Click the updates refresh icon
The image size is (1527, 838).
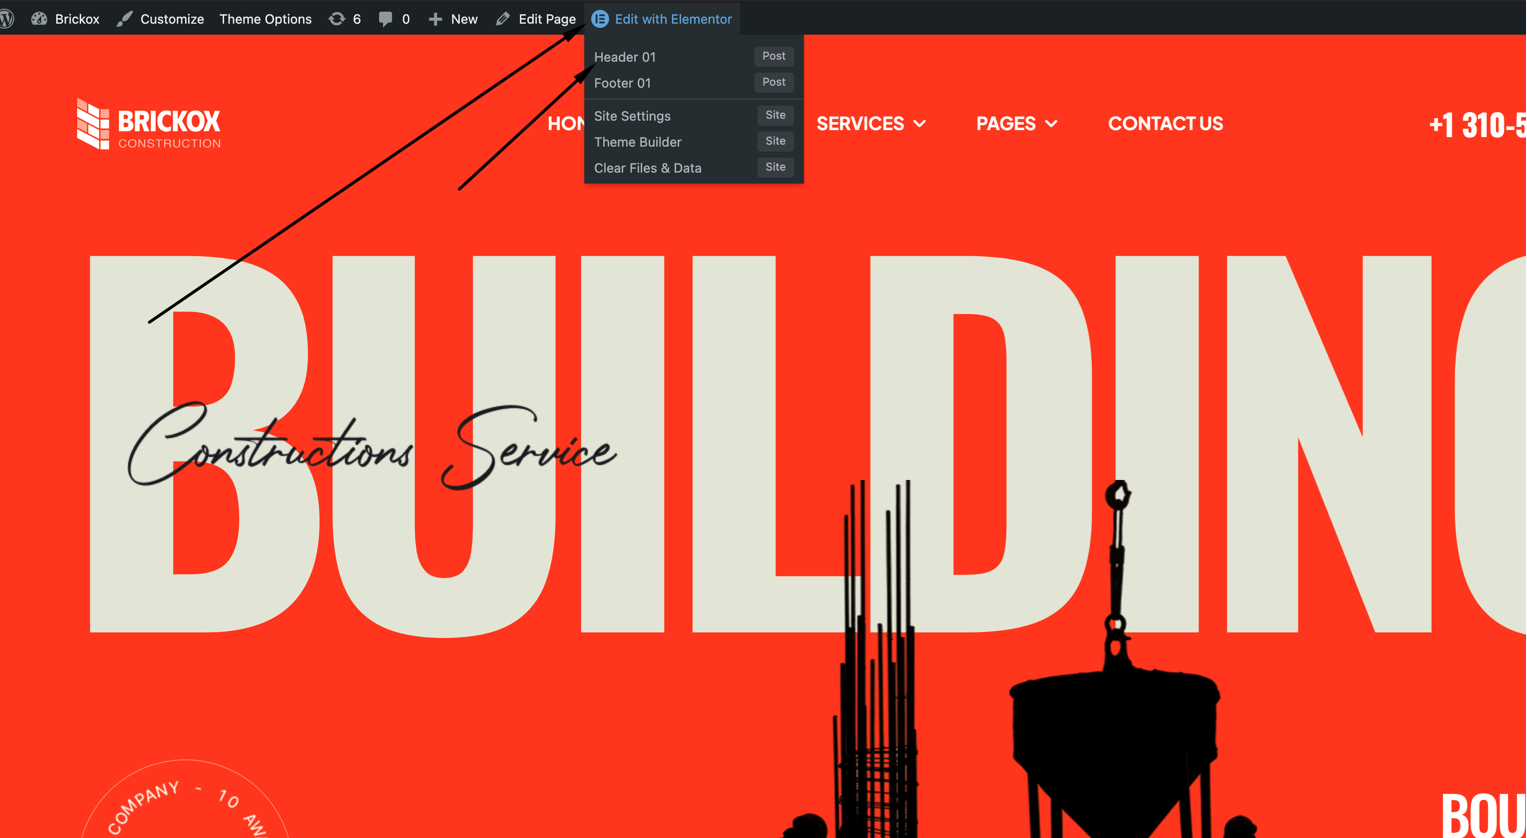click(x=337, y=19)
